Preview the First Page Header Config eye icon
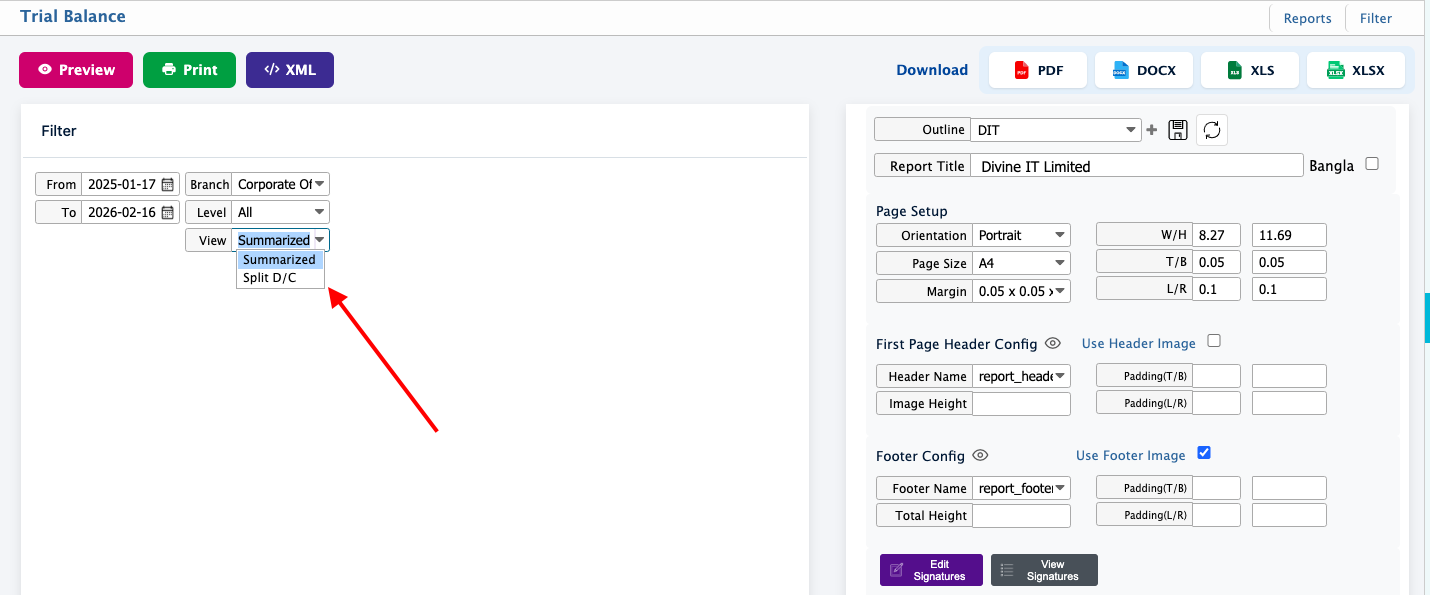Viewport: 1430px width, 595px height. pos(1052,343)
